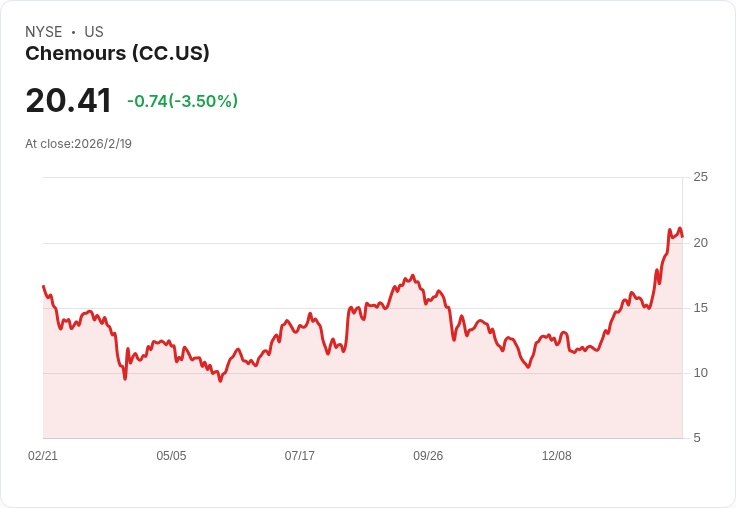Click the -0.74(-3.50%) price change

182,101
